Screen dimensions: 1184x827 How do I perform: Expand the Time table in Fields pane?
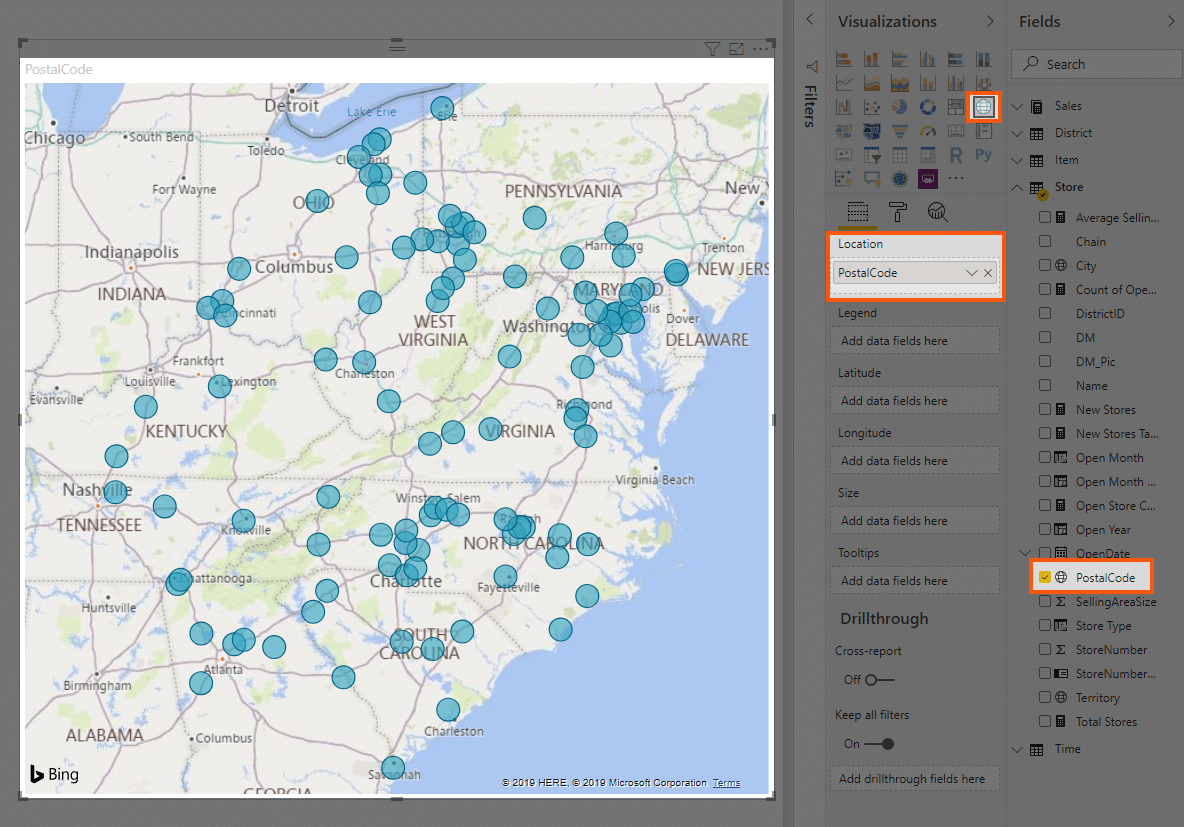(1016, 749)
